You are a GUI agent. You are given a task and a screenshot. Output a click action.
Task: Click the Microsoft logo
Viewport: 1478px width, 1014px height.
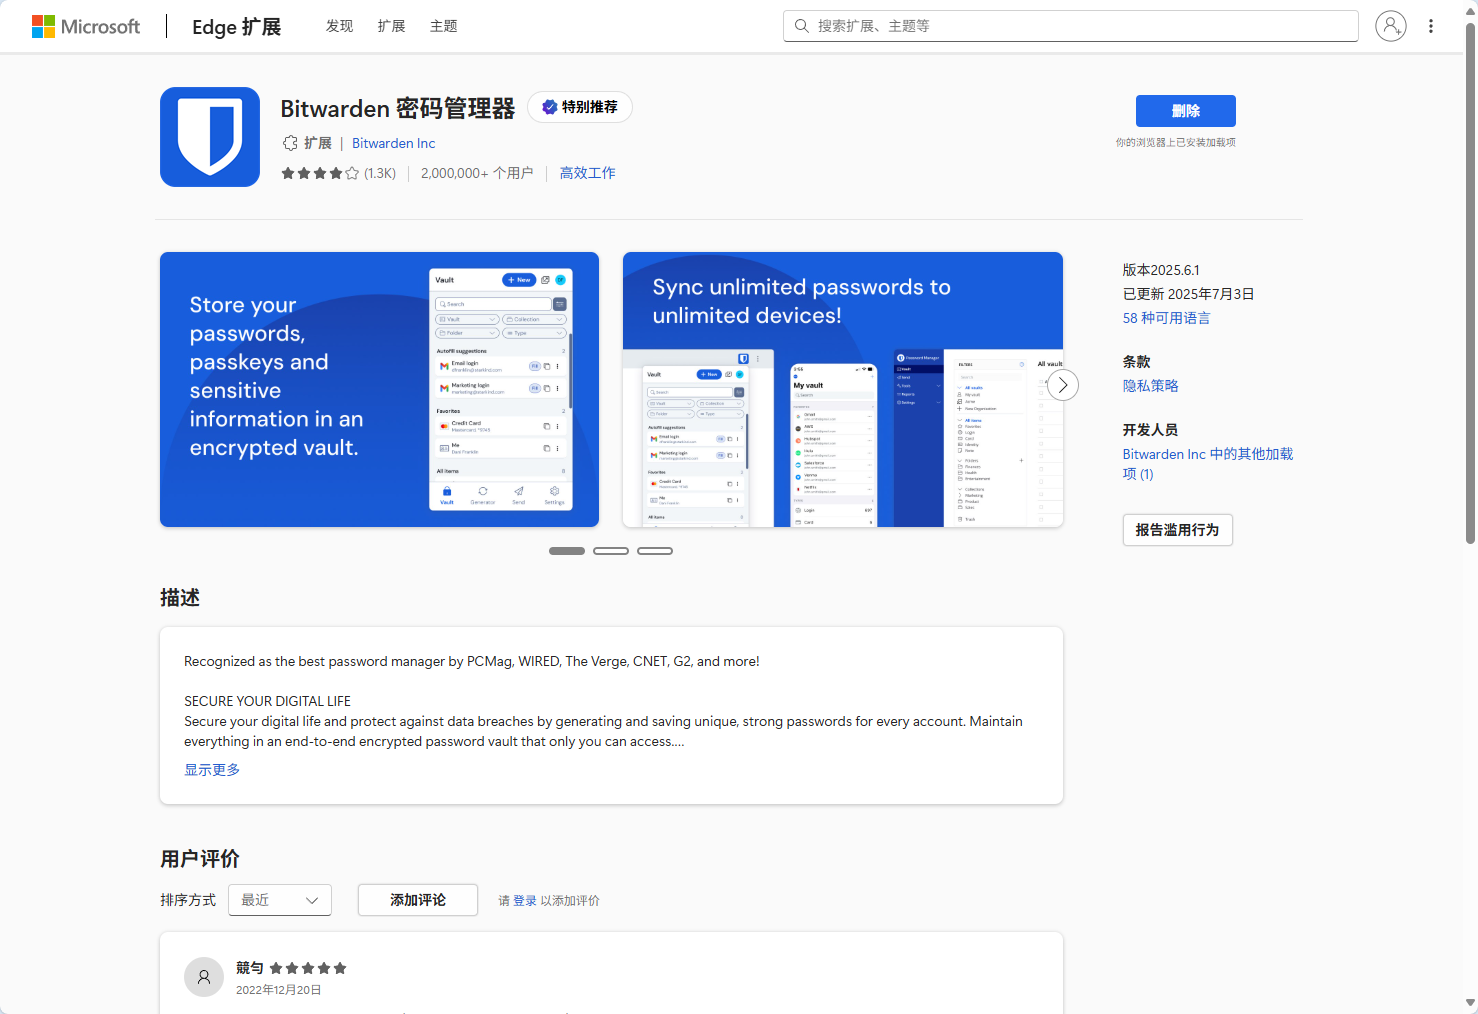click(86, 26)
